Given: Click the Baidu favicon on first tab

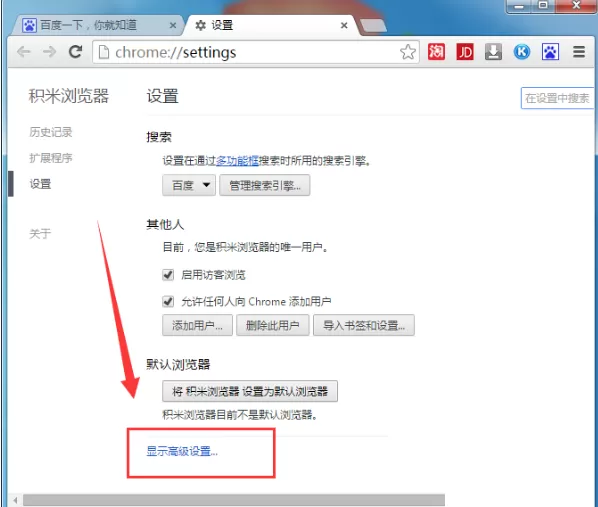Looking at the screenshot, I should click(x=29, y=26).
